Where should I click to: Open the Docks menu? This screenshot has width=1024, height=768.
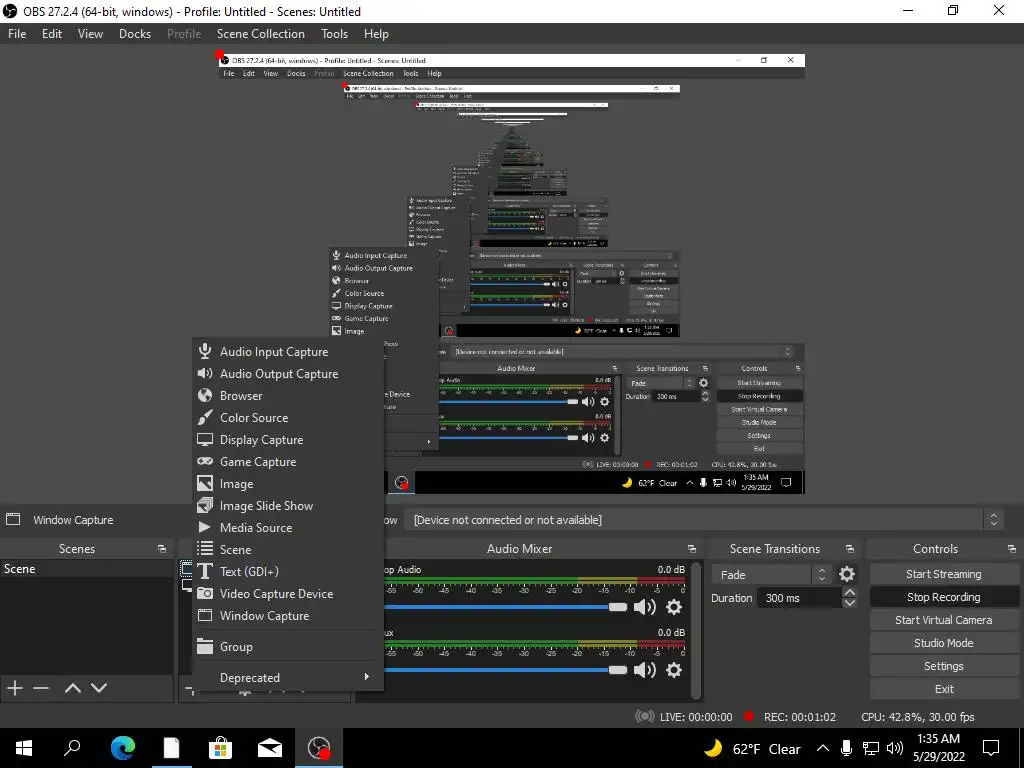135,34
